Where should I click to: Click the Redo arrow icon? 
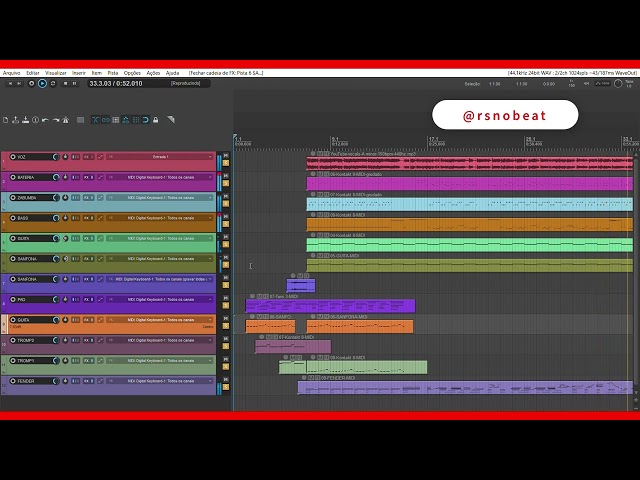point(56,120)
